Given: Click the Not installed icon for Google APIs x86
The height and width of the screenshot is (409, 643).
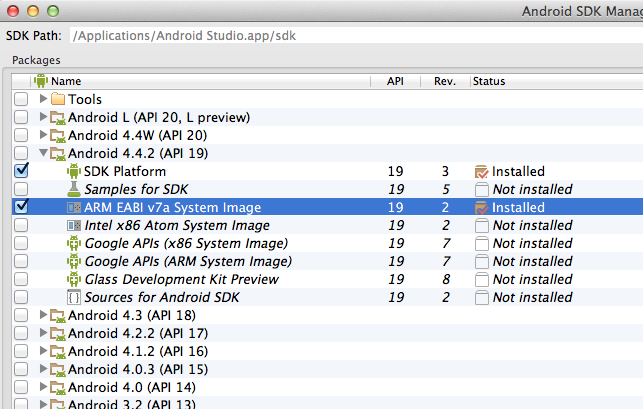Looking at the screenshot, I should (x=482, y=244).
